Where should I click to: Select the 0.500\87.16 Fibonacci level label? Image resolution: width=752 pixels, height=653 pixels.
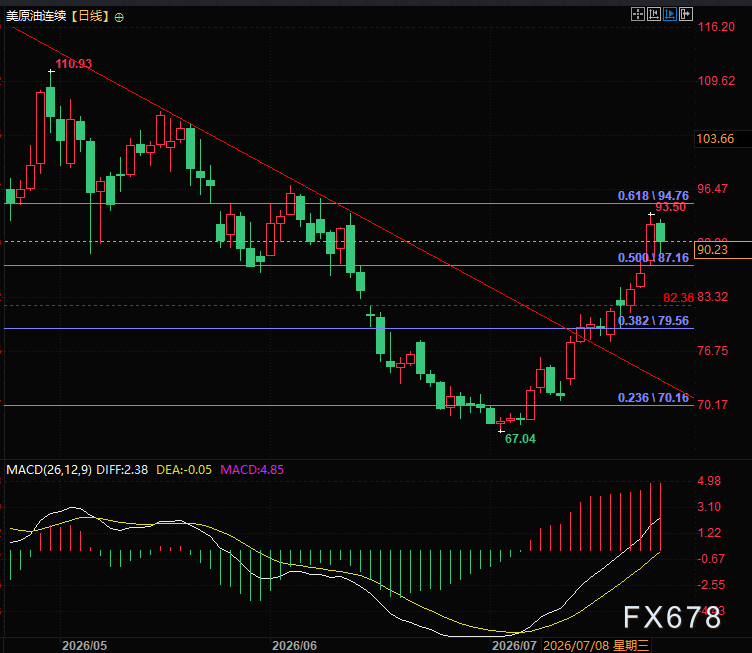[653, 258]
